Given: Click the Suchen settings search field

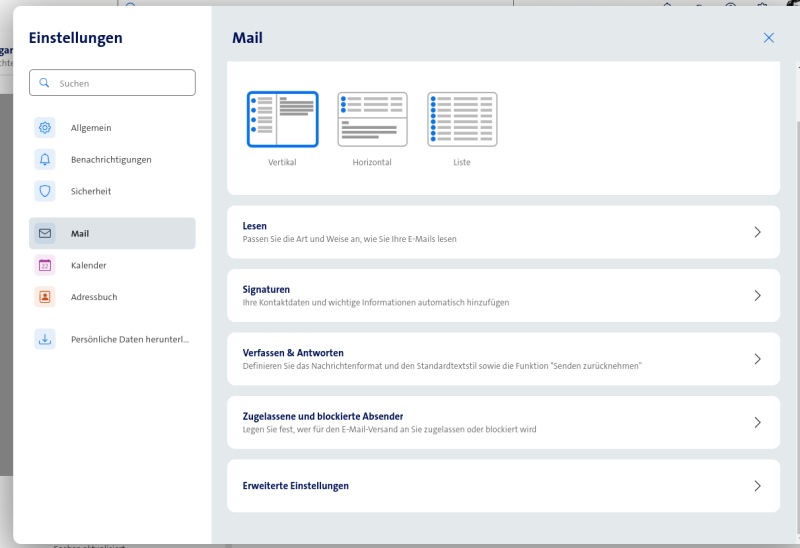Looking at the screenshot, I should tap(120, 83).
